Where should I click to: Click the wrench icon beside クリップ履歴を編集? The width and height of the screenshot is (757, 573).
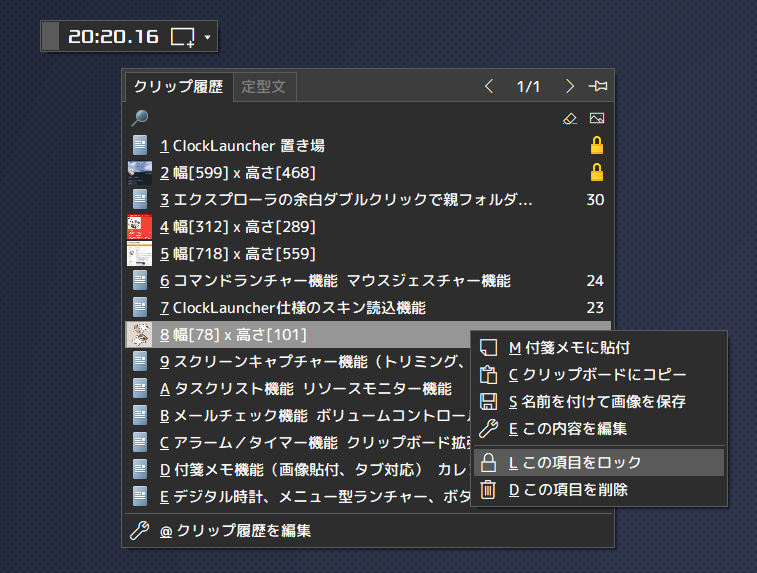click(140, 531)
